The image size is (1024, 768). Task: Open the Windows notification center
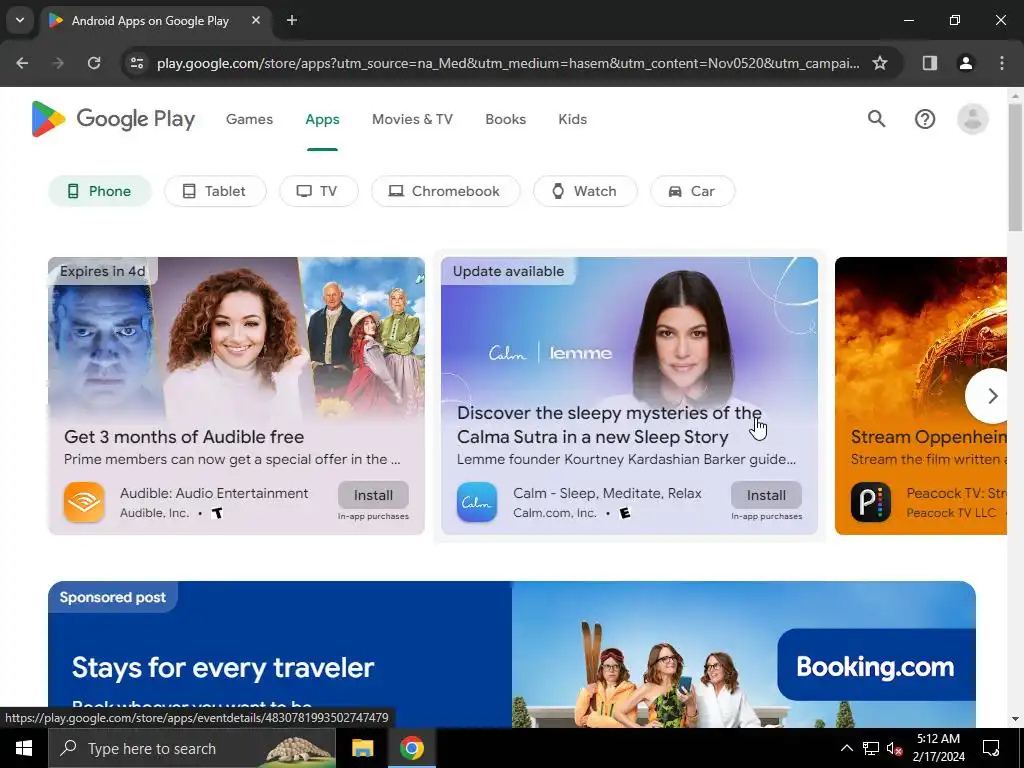point(991,748)
